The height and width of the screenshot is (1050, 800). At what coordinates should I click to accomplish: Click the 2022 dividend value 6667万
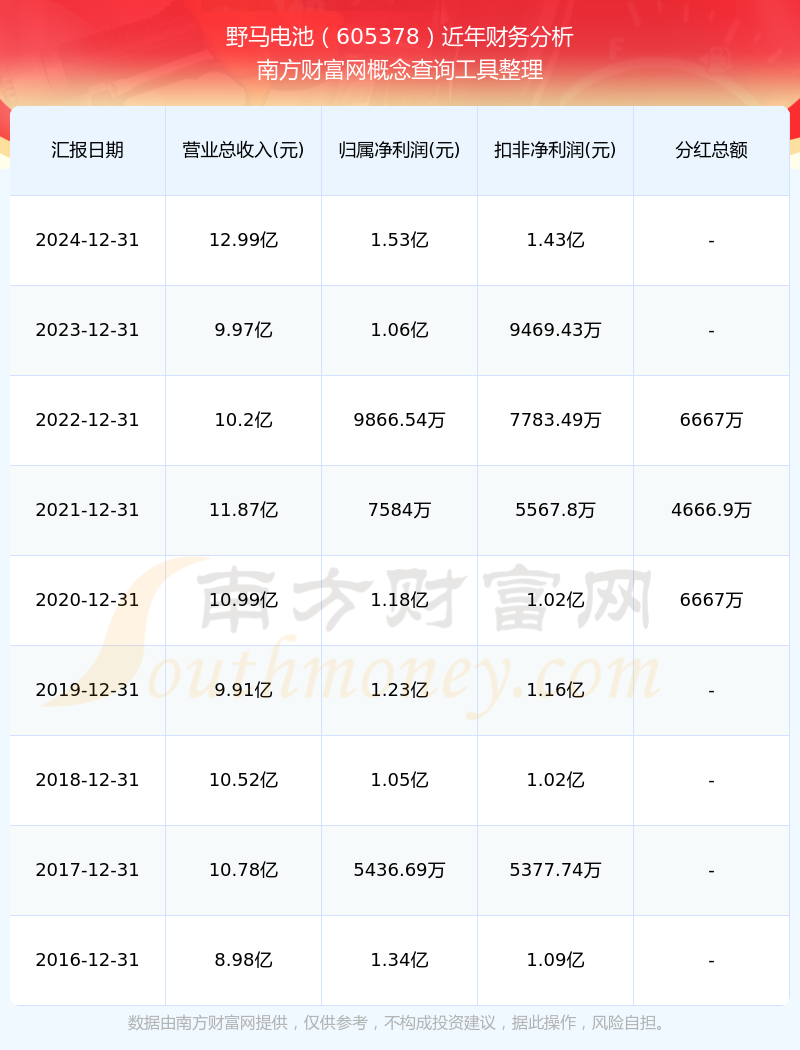click(x=712, y=420)
